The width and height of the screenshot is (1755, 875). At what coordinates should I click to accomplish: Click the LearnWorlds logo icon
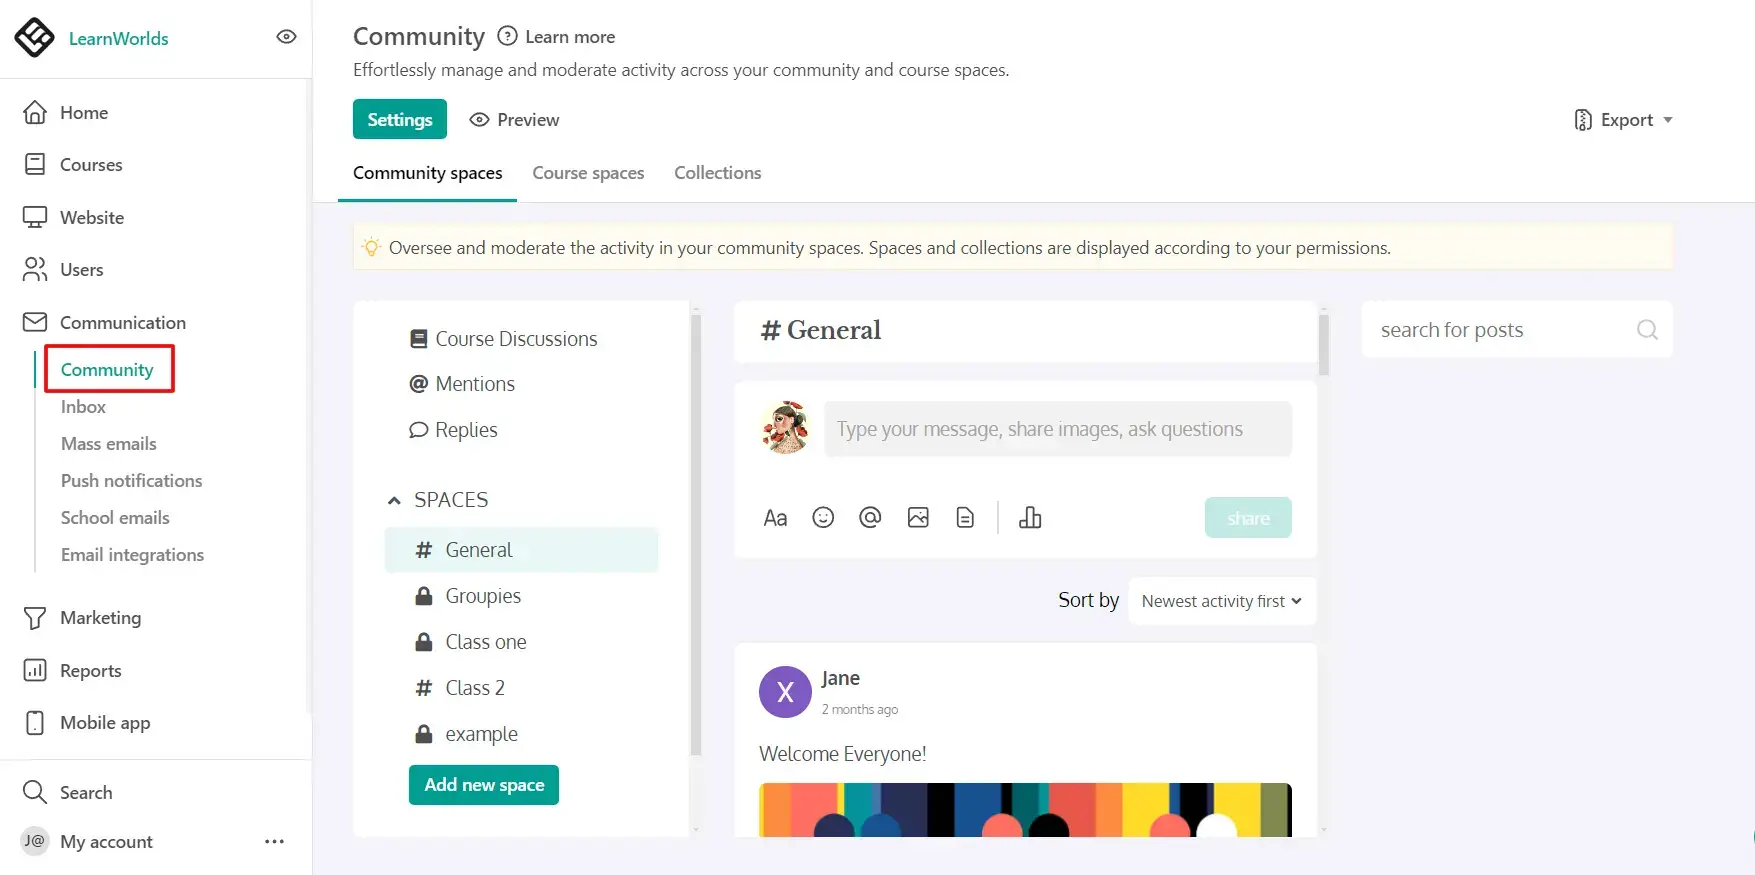pyautogui.click(x=35, y=38)
